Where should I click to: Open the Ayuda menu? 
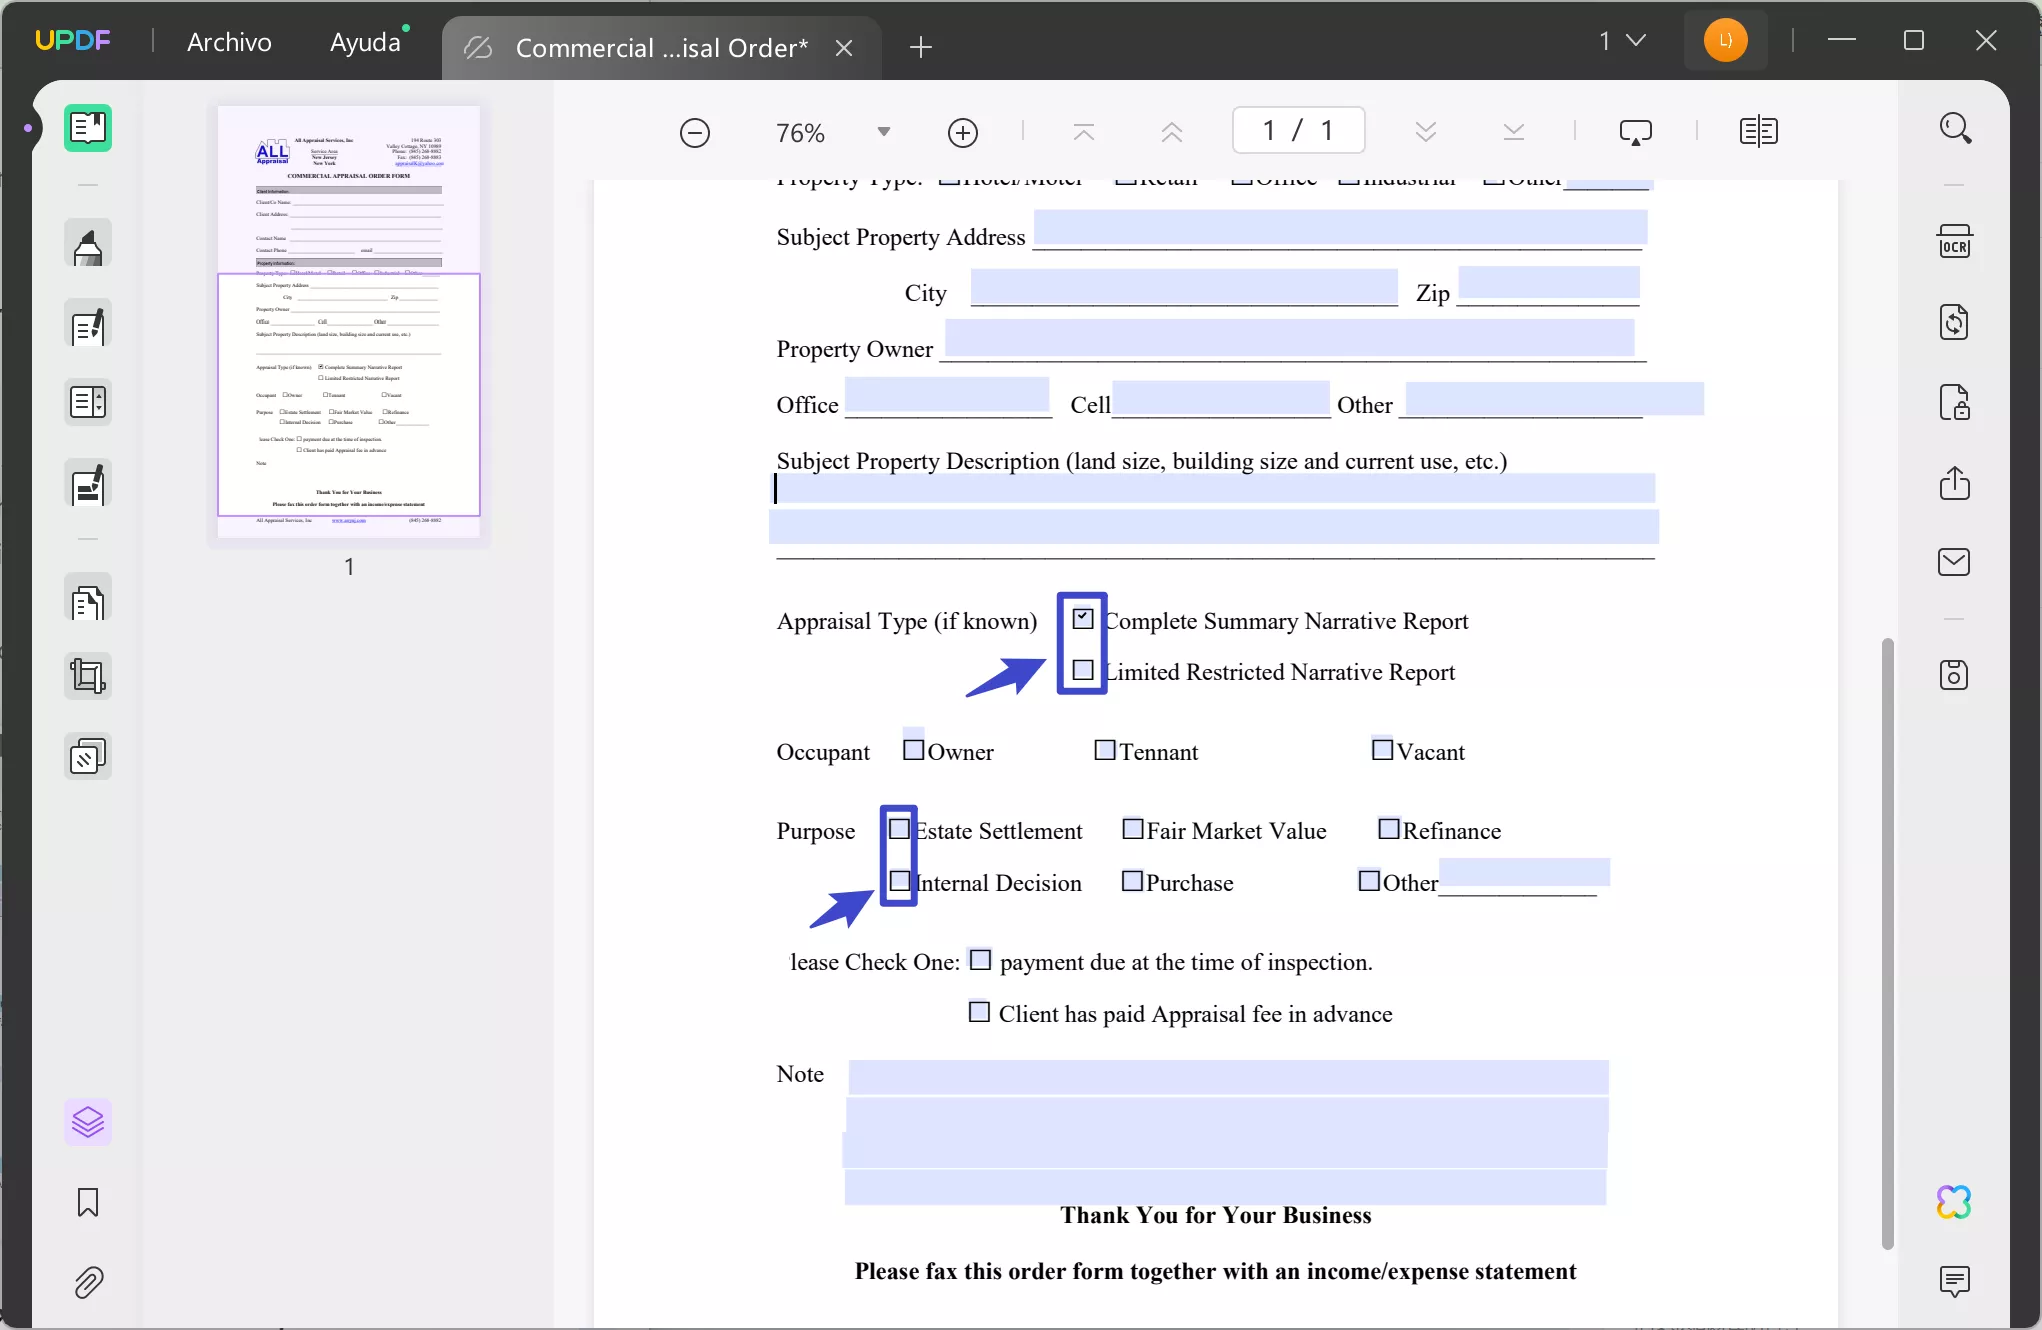point(365,42)
